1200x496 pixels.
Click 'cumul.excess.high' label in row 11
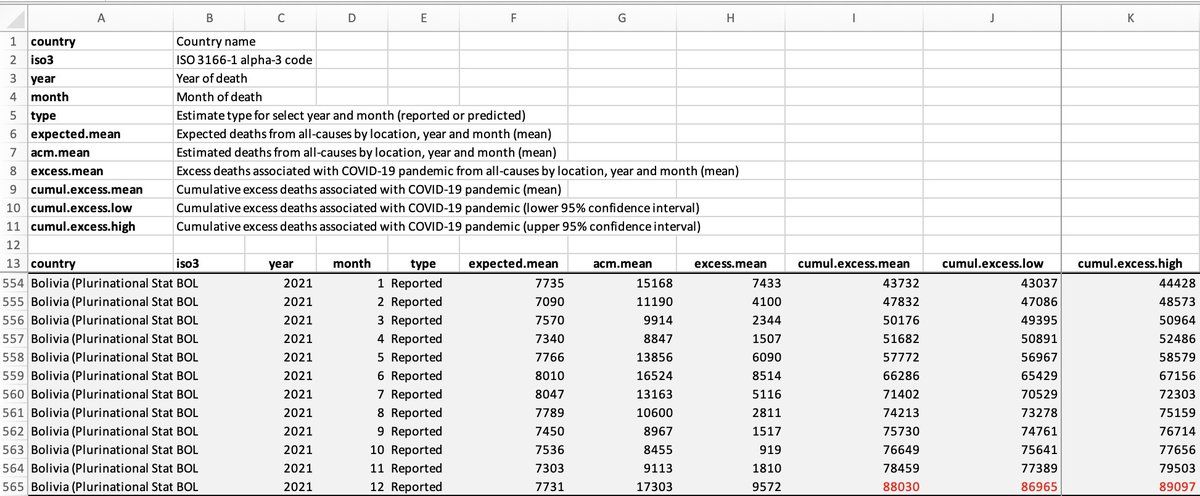tap(83, 227)
